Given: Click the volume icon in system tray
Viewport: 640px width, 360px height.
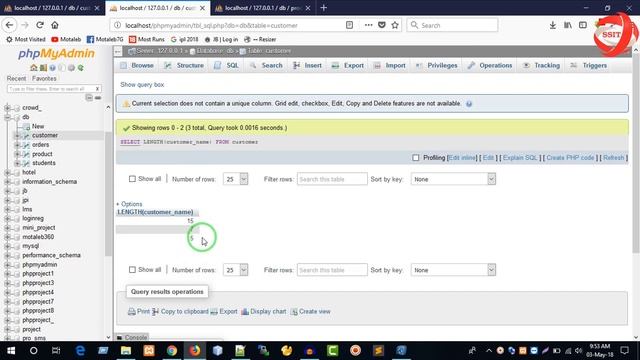Looking at the screenshot, I should tap(578, 351).
